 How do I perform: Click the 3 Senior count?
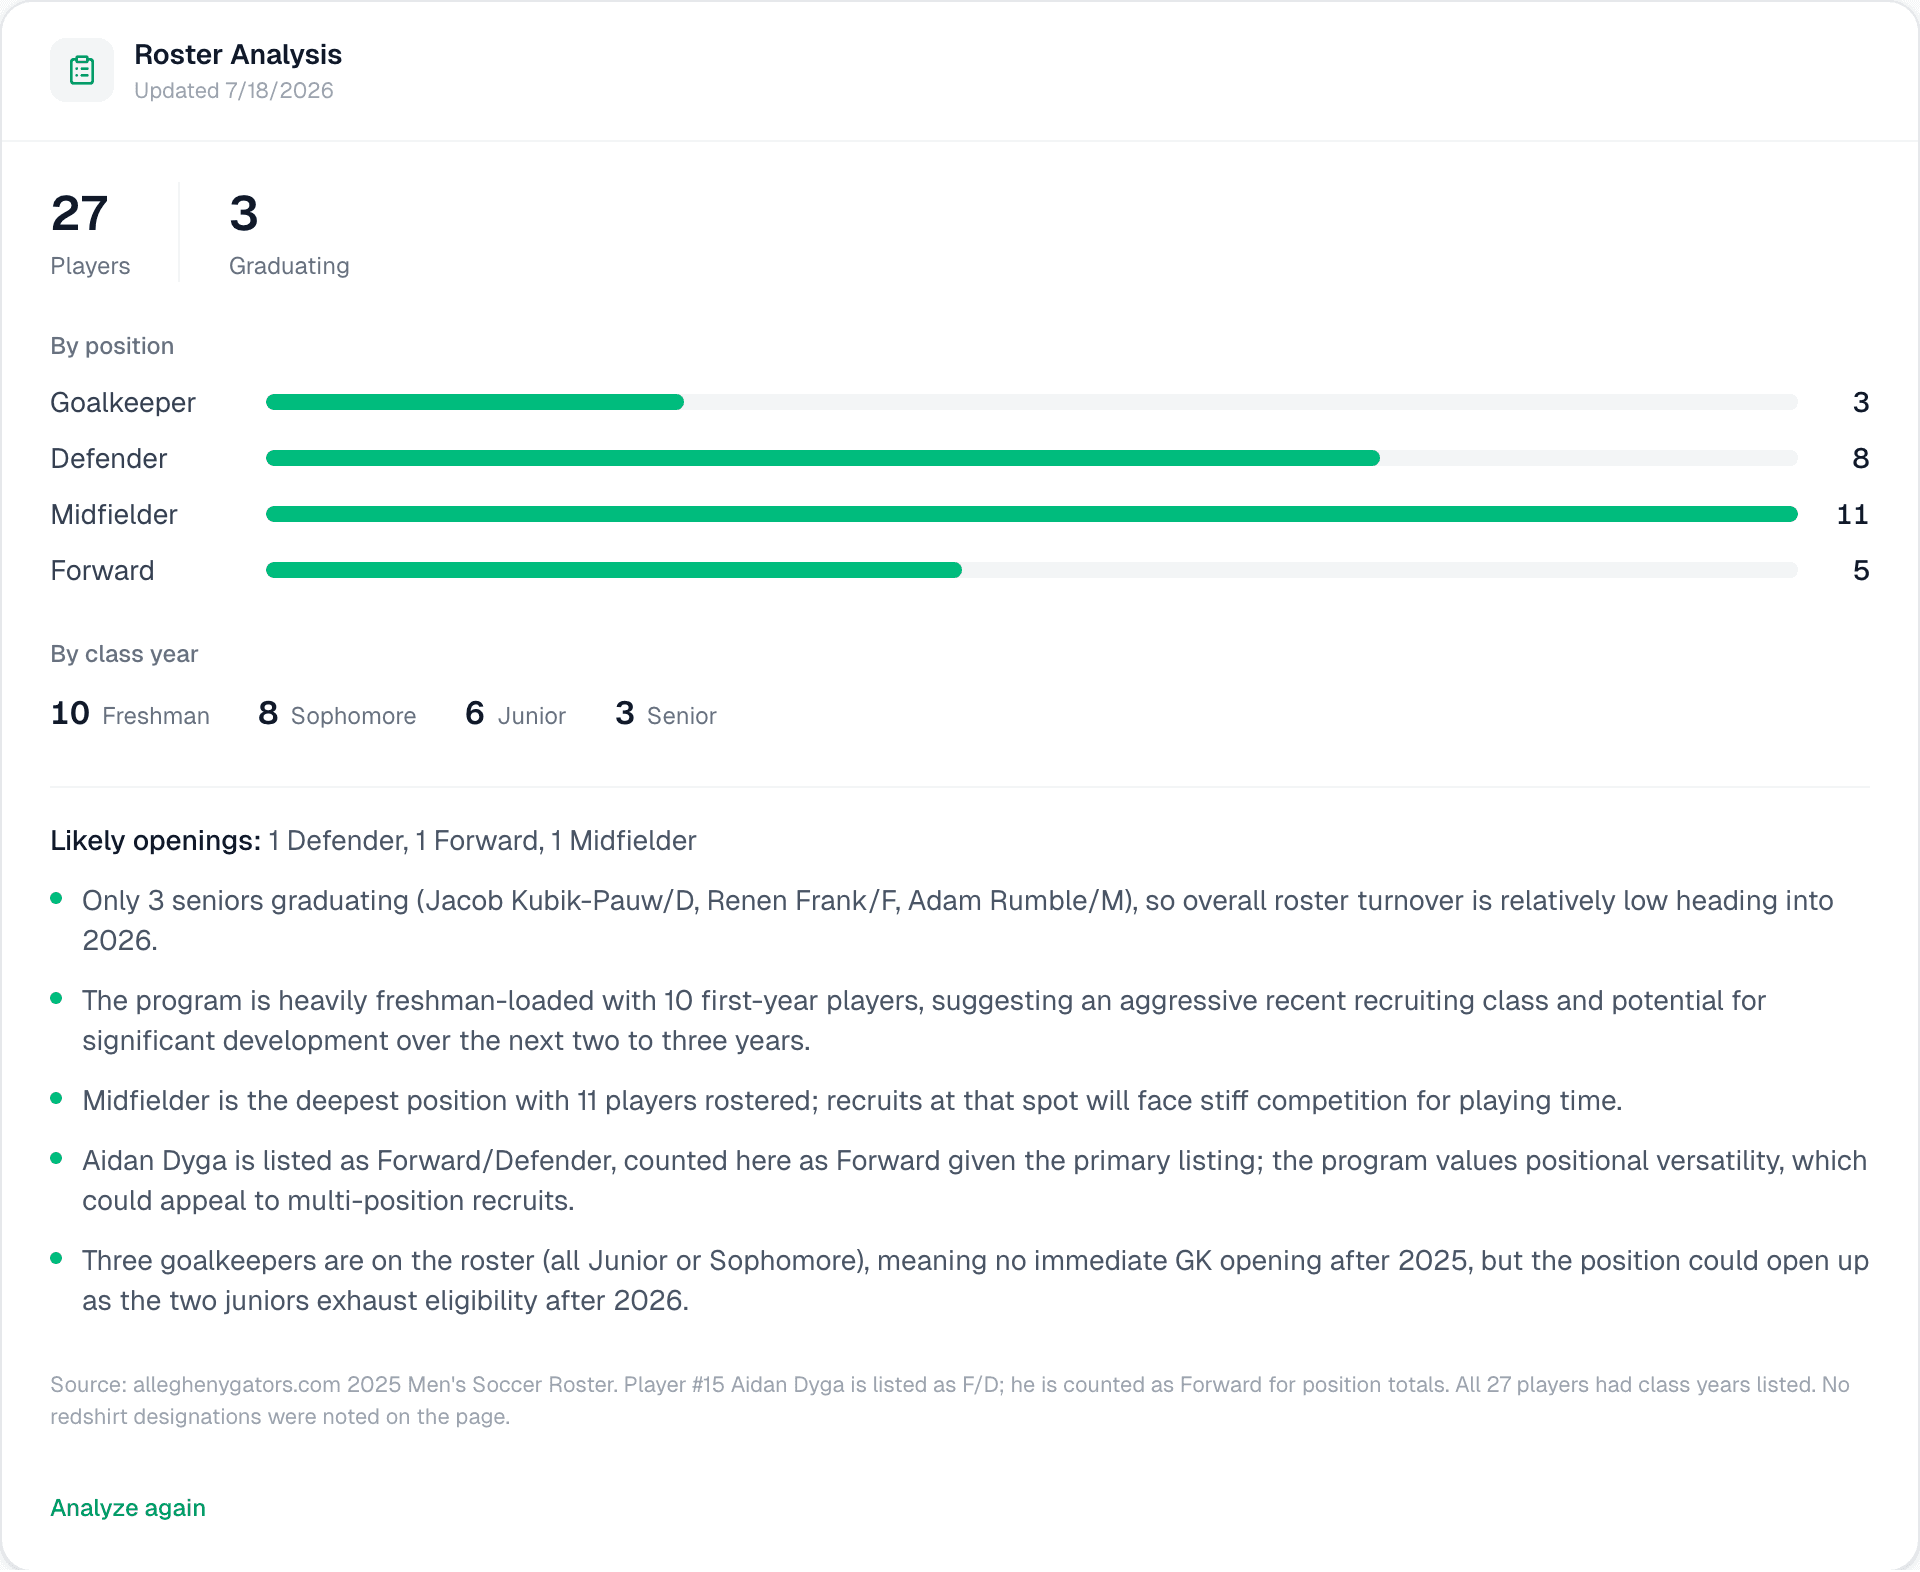click(x=666, y=714)
